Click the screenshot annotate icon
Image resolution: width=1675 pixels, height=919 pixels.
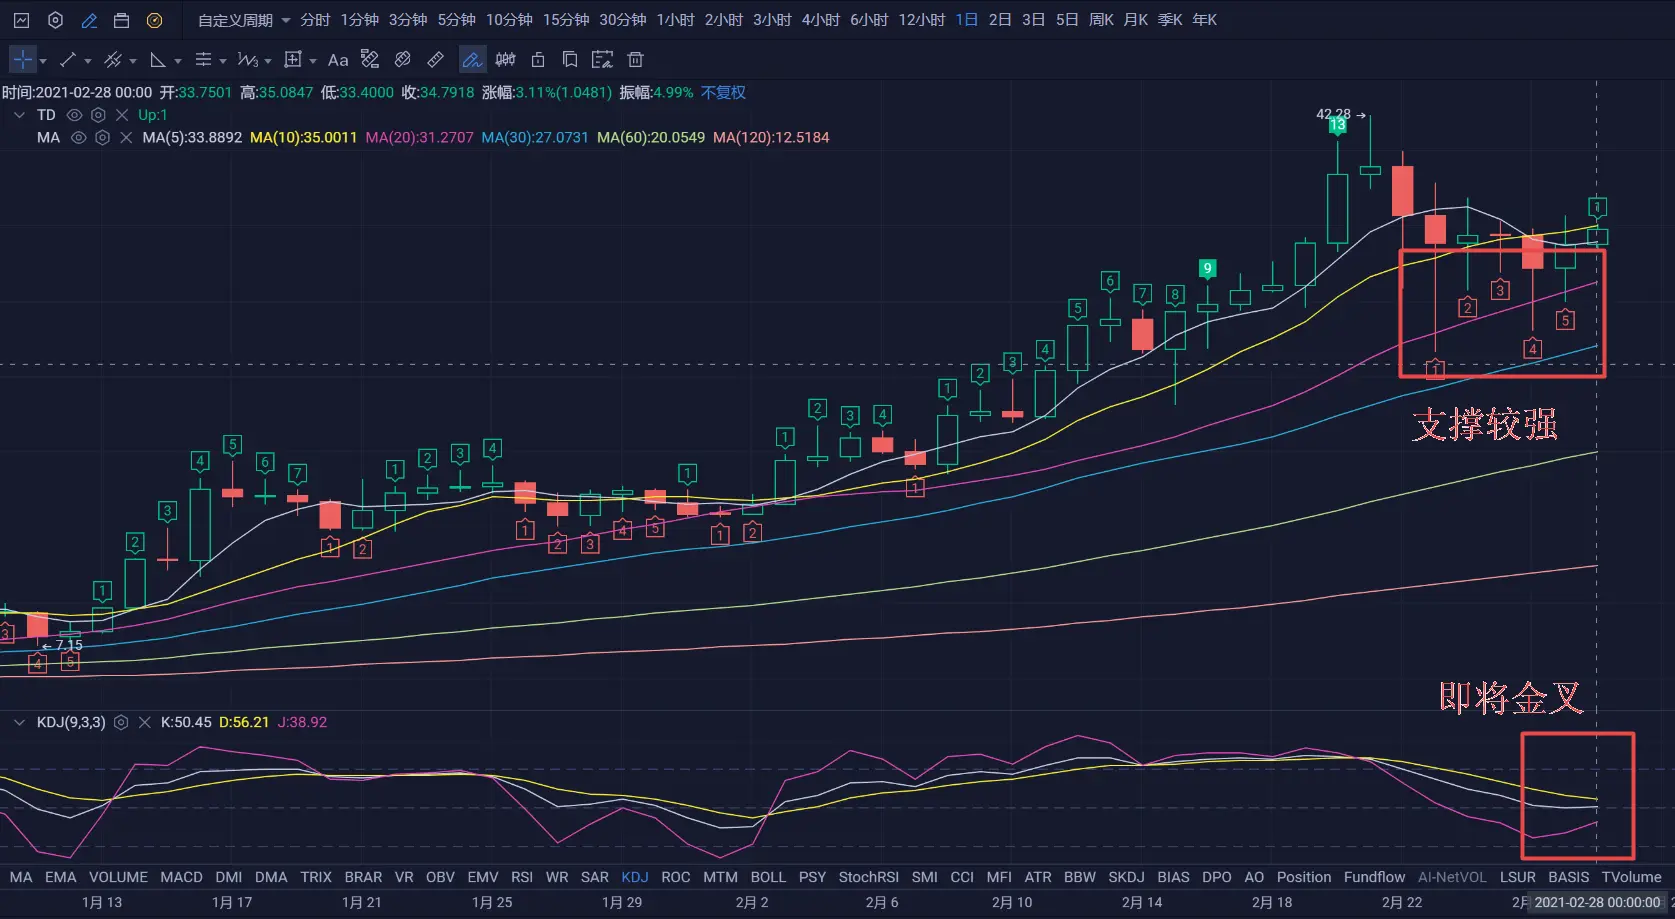(602, 60)
